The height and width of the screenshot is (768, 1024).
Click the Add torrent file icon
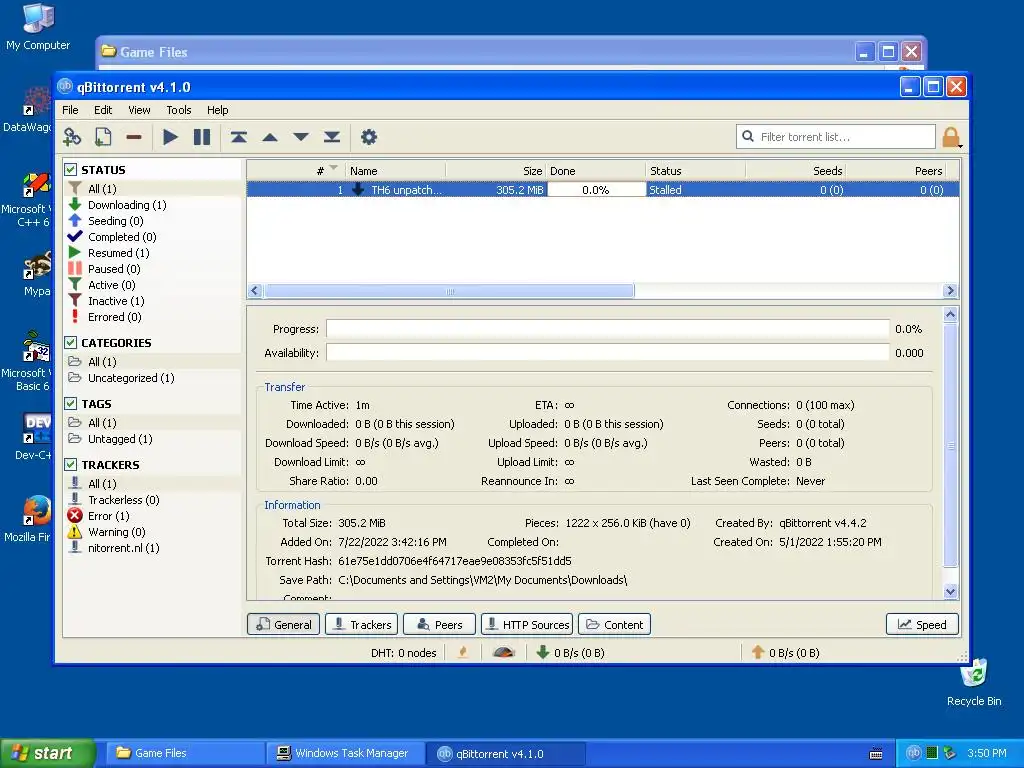[x=103, y=137]
